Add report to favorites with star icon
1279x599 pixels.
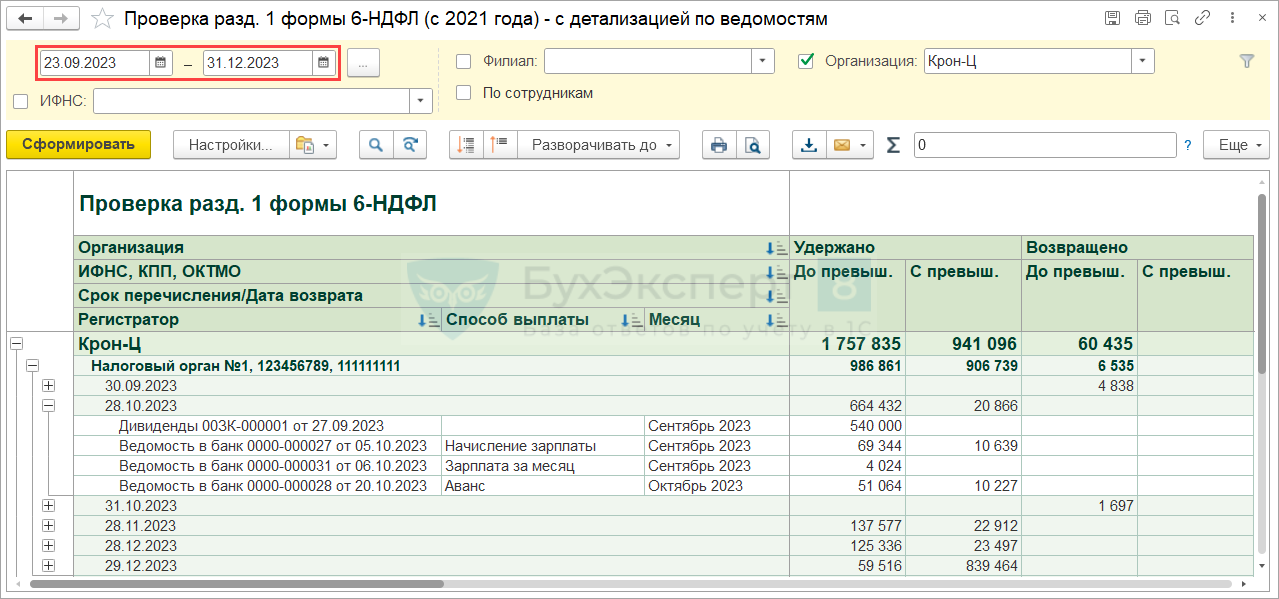pyautogui.click(x=102, y=19)
